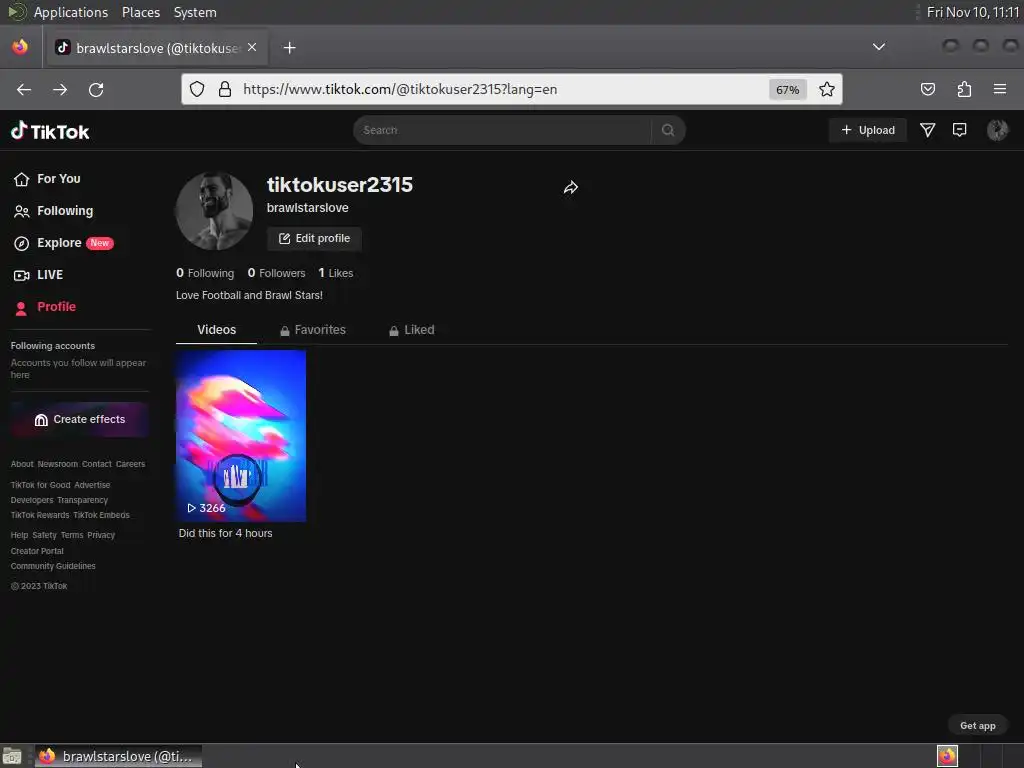Open the Privacy link

point(101,535)
